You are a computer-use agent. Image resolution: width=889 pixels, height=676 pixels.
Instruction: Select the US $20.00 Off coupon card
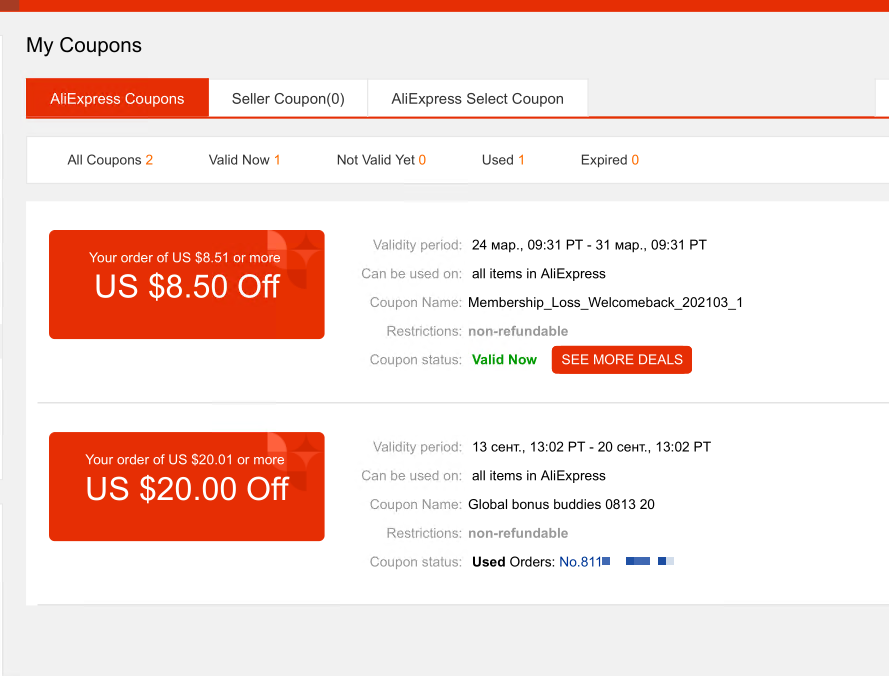click(x=187, y=486)
